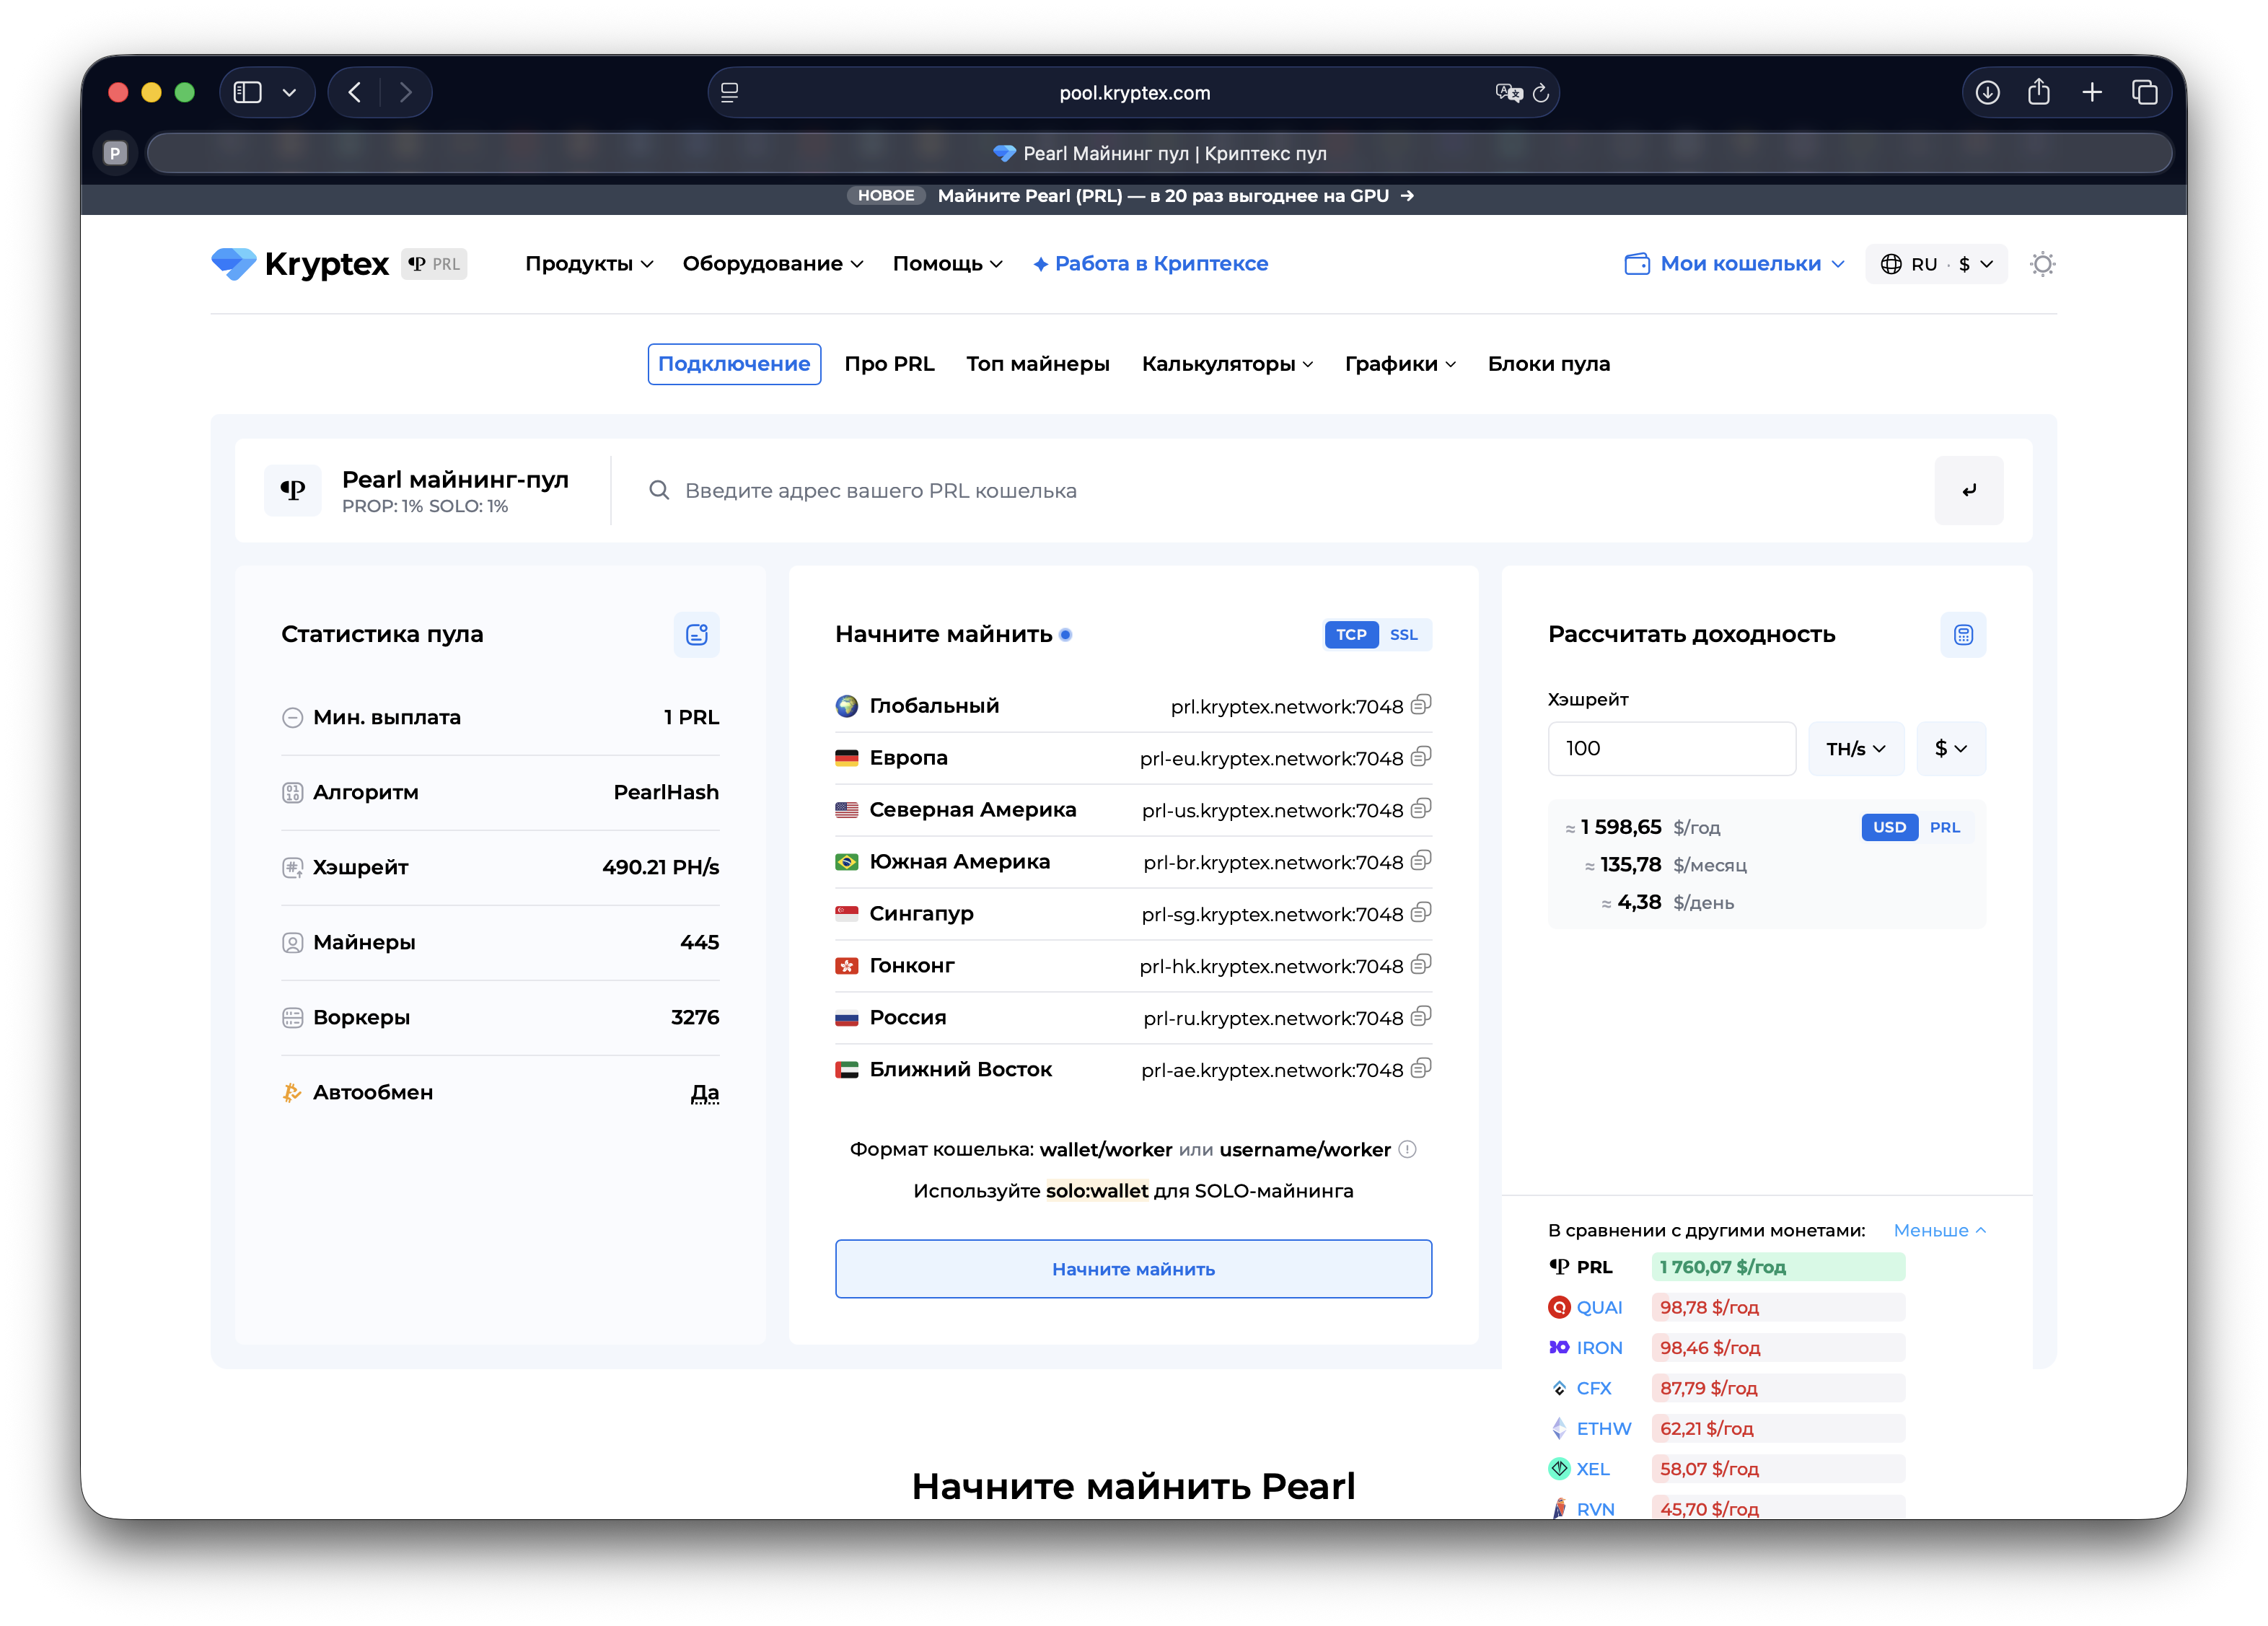Copy the Russia prl-ru server address
The height and width of the screenshot is (1626, 2268).
[x=1421, y=1017]
